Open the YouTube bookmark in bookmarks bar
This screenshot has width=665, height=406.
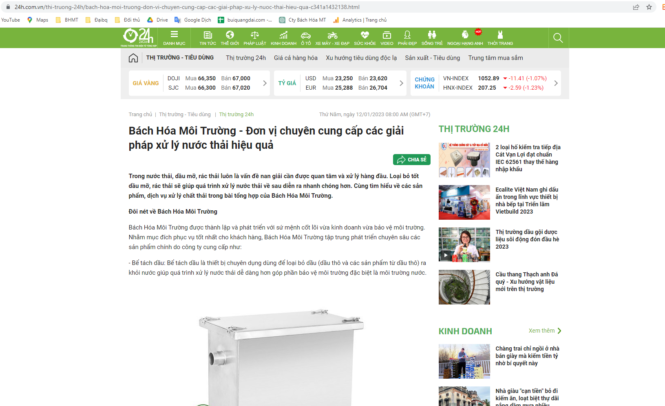pyautogui.click(x=14, y=19)
